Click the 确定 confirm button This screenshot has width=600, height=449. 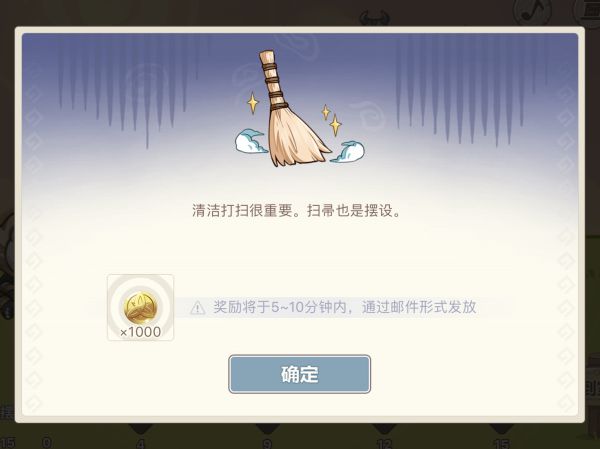299,374
